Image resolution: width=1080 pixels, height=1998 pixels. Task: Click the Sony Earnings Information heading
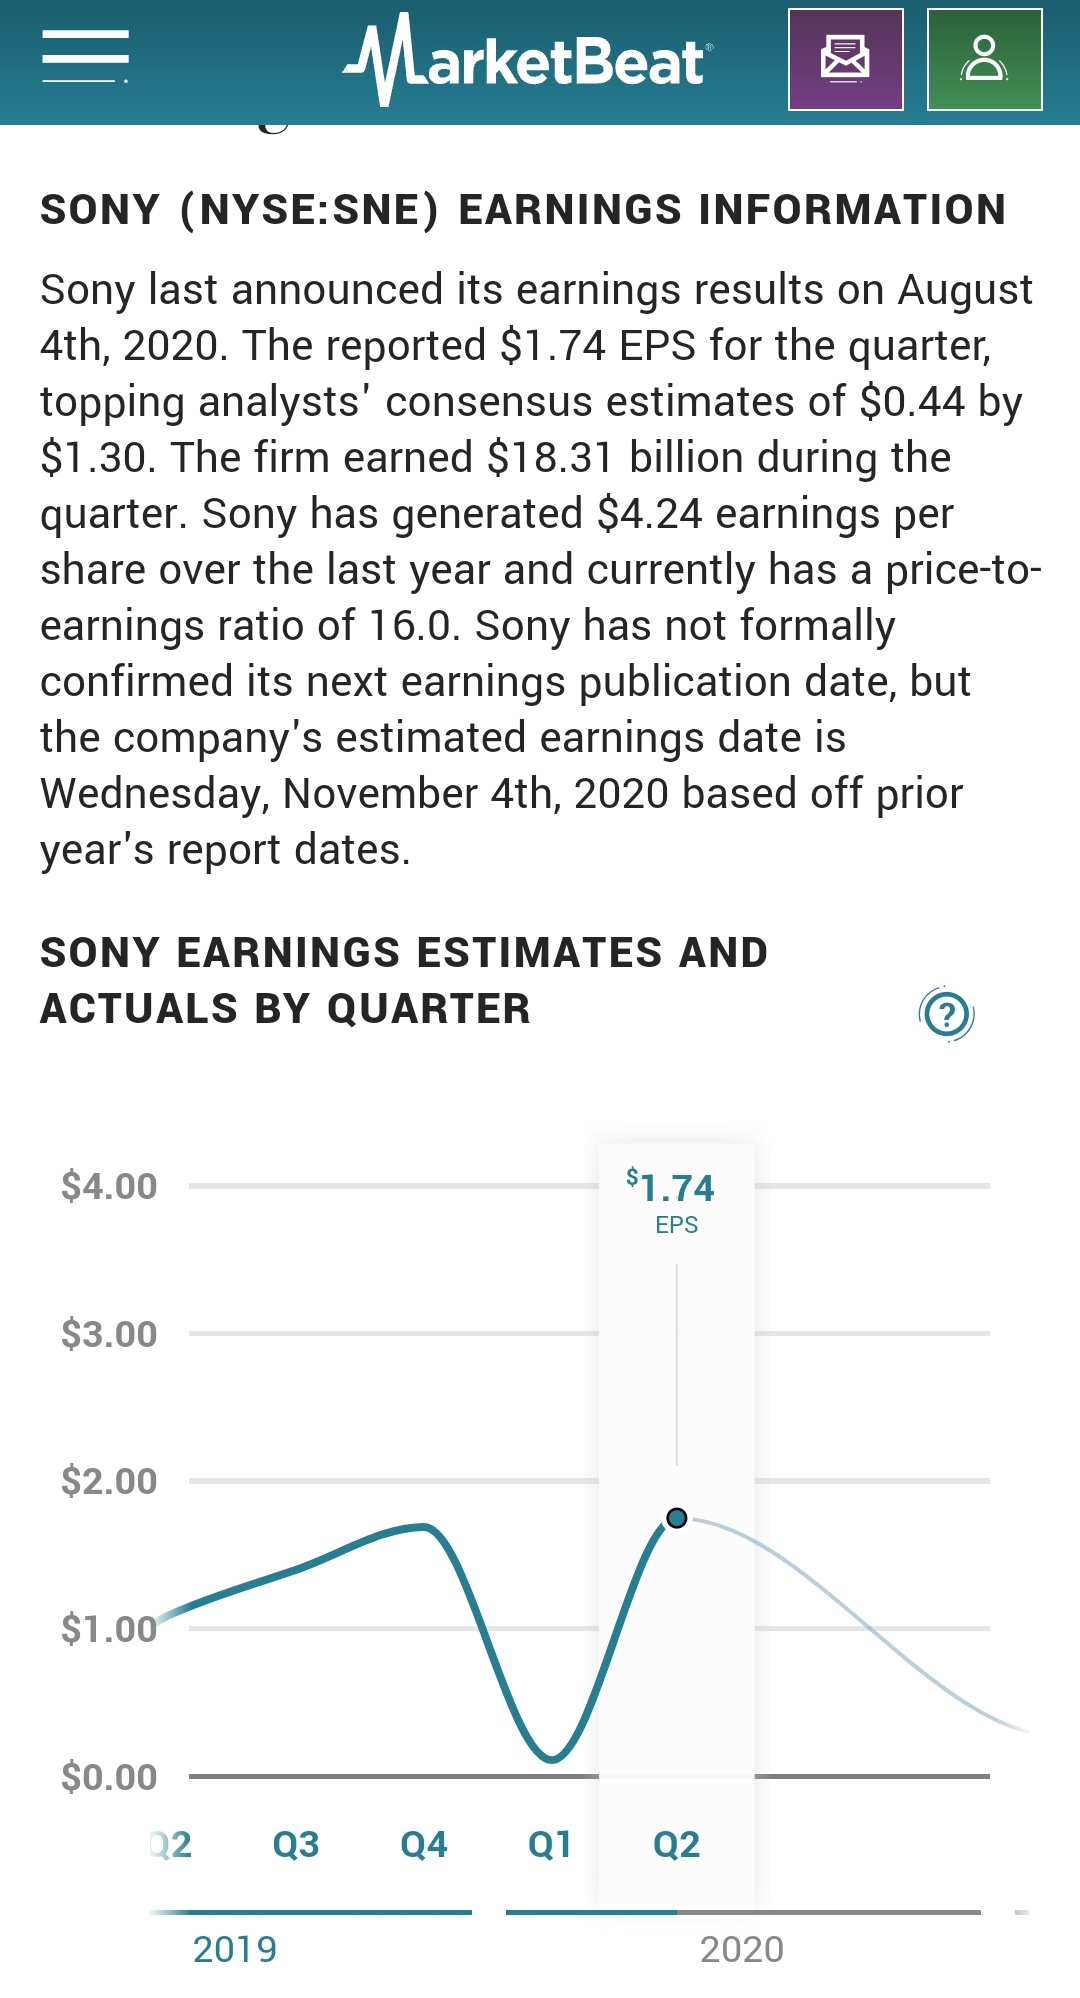click(523, 210)
